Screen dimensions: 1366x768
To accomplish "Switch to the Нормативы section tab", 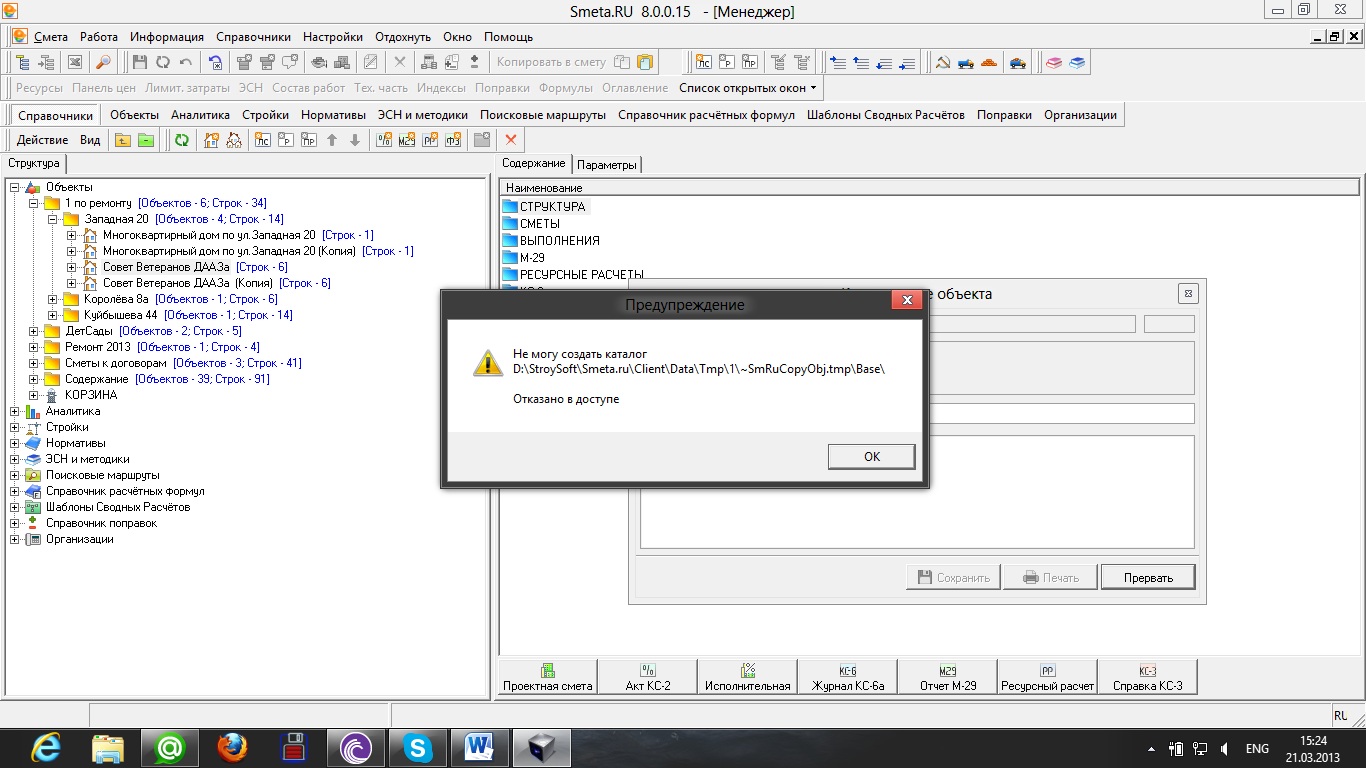I will click(x=333, y=115).
